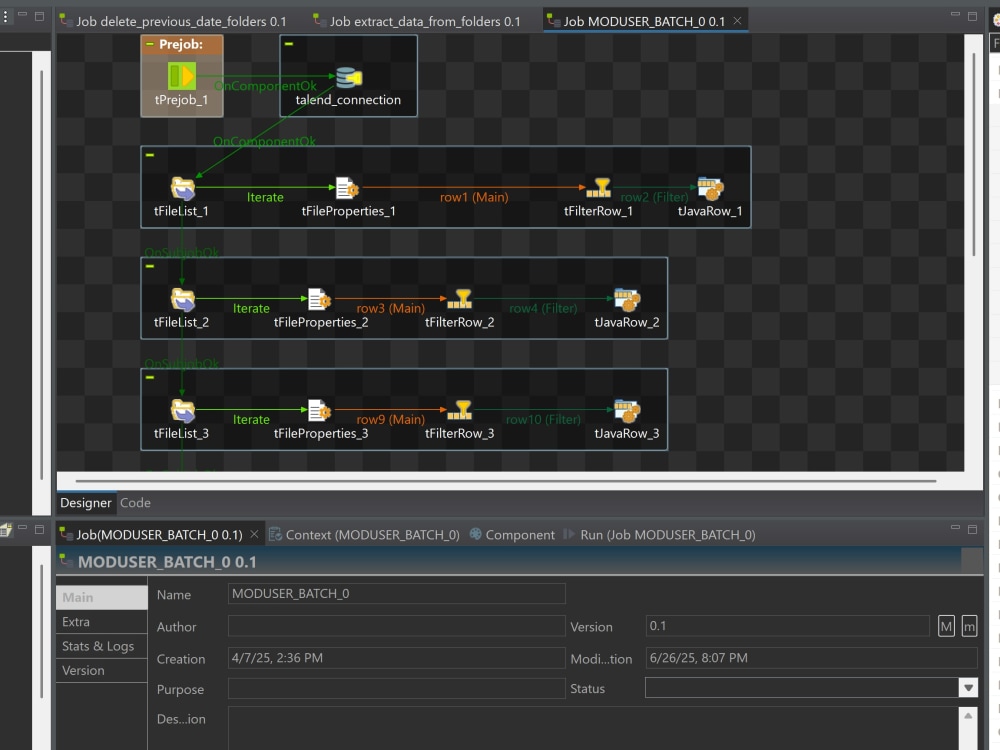Select the Version settings section

[101, 670]
